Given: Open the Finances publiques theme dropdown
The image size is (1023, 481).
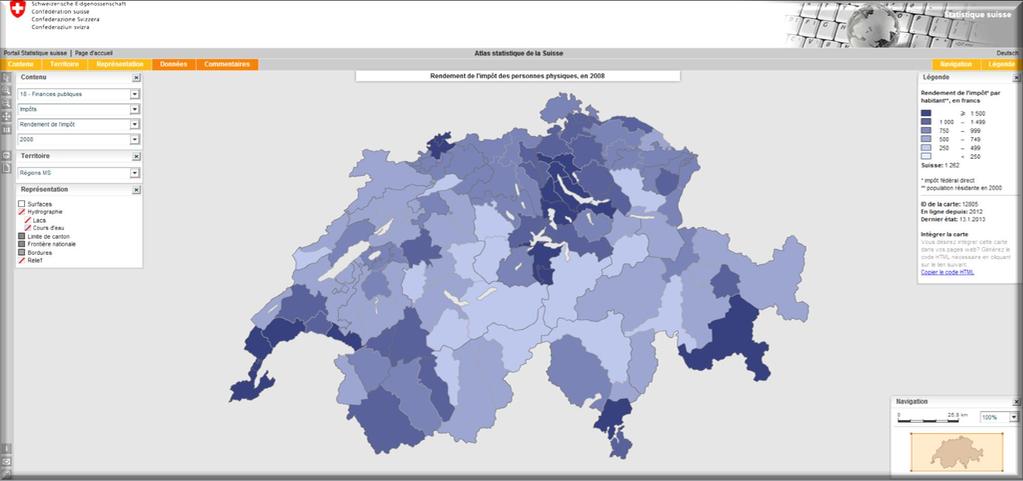Looking at the screenshot, I should 134,94.
